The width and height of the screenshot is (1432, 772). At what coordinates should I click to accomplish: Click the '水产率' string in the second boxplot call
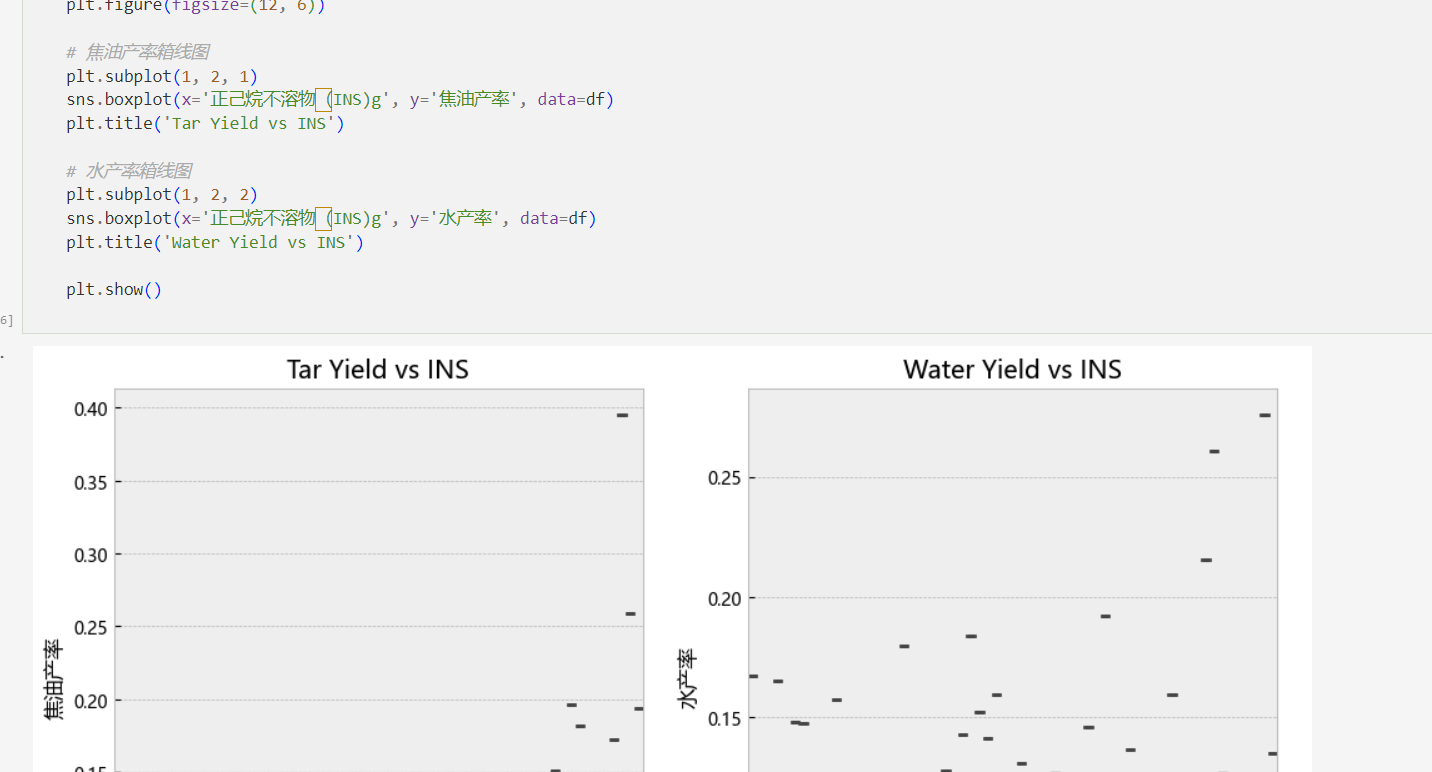pyautogui.click(x=468, y=219)
